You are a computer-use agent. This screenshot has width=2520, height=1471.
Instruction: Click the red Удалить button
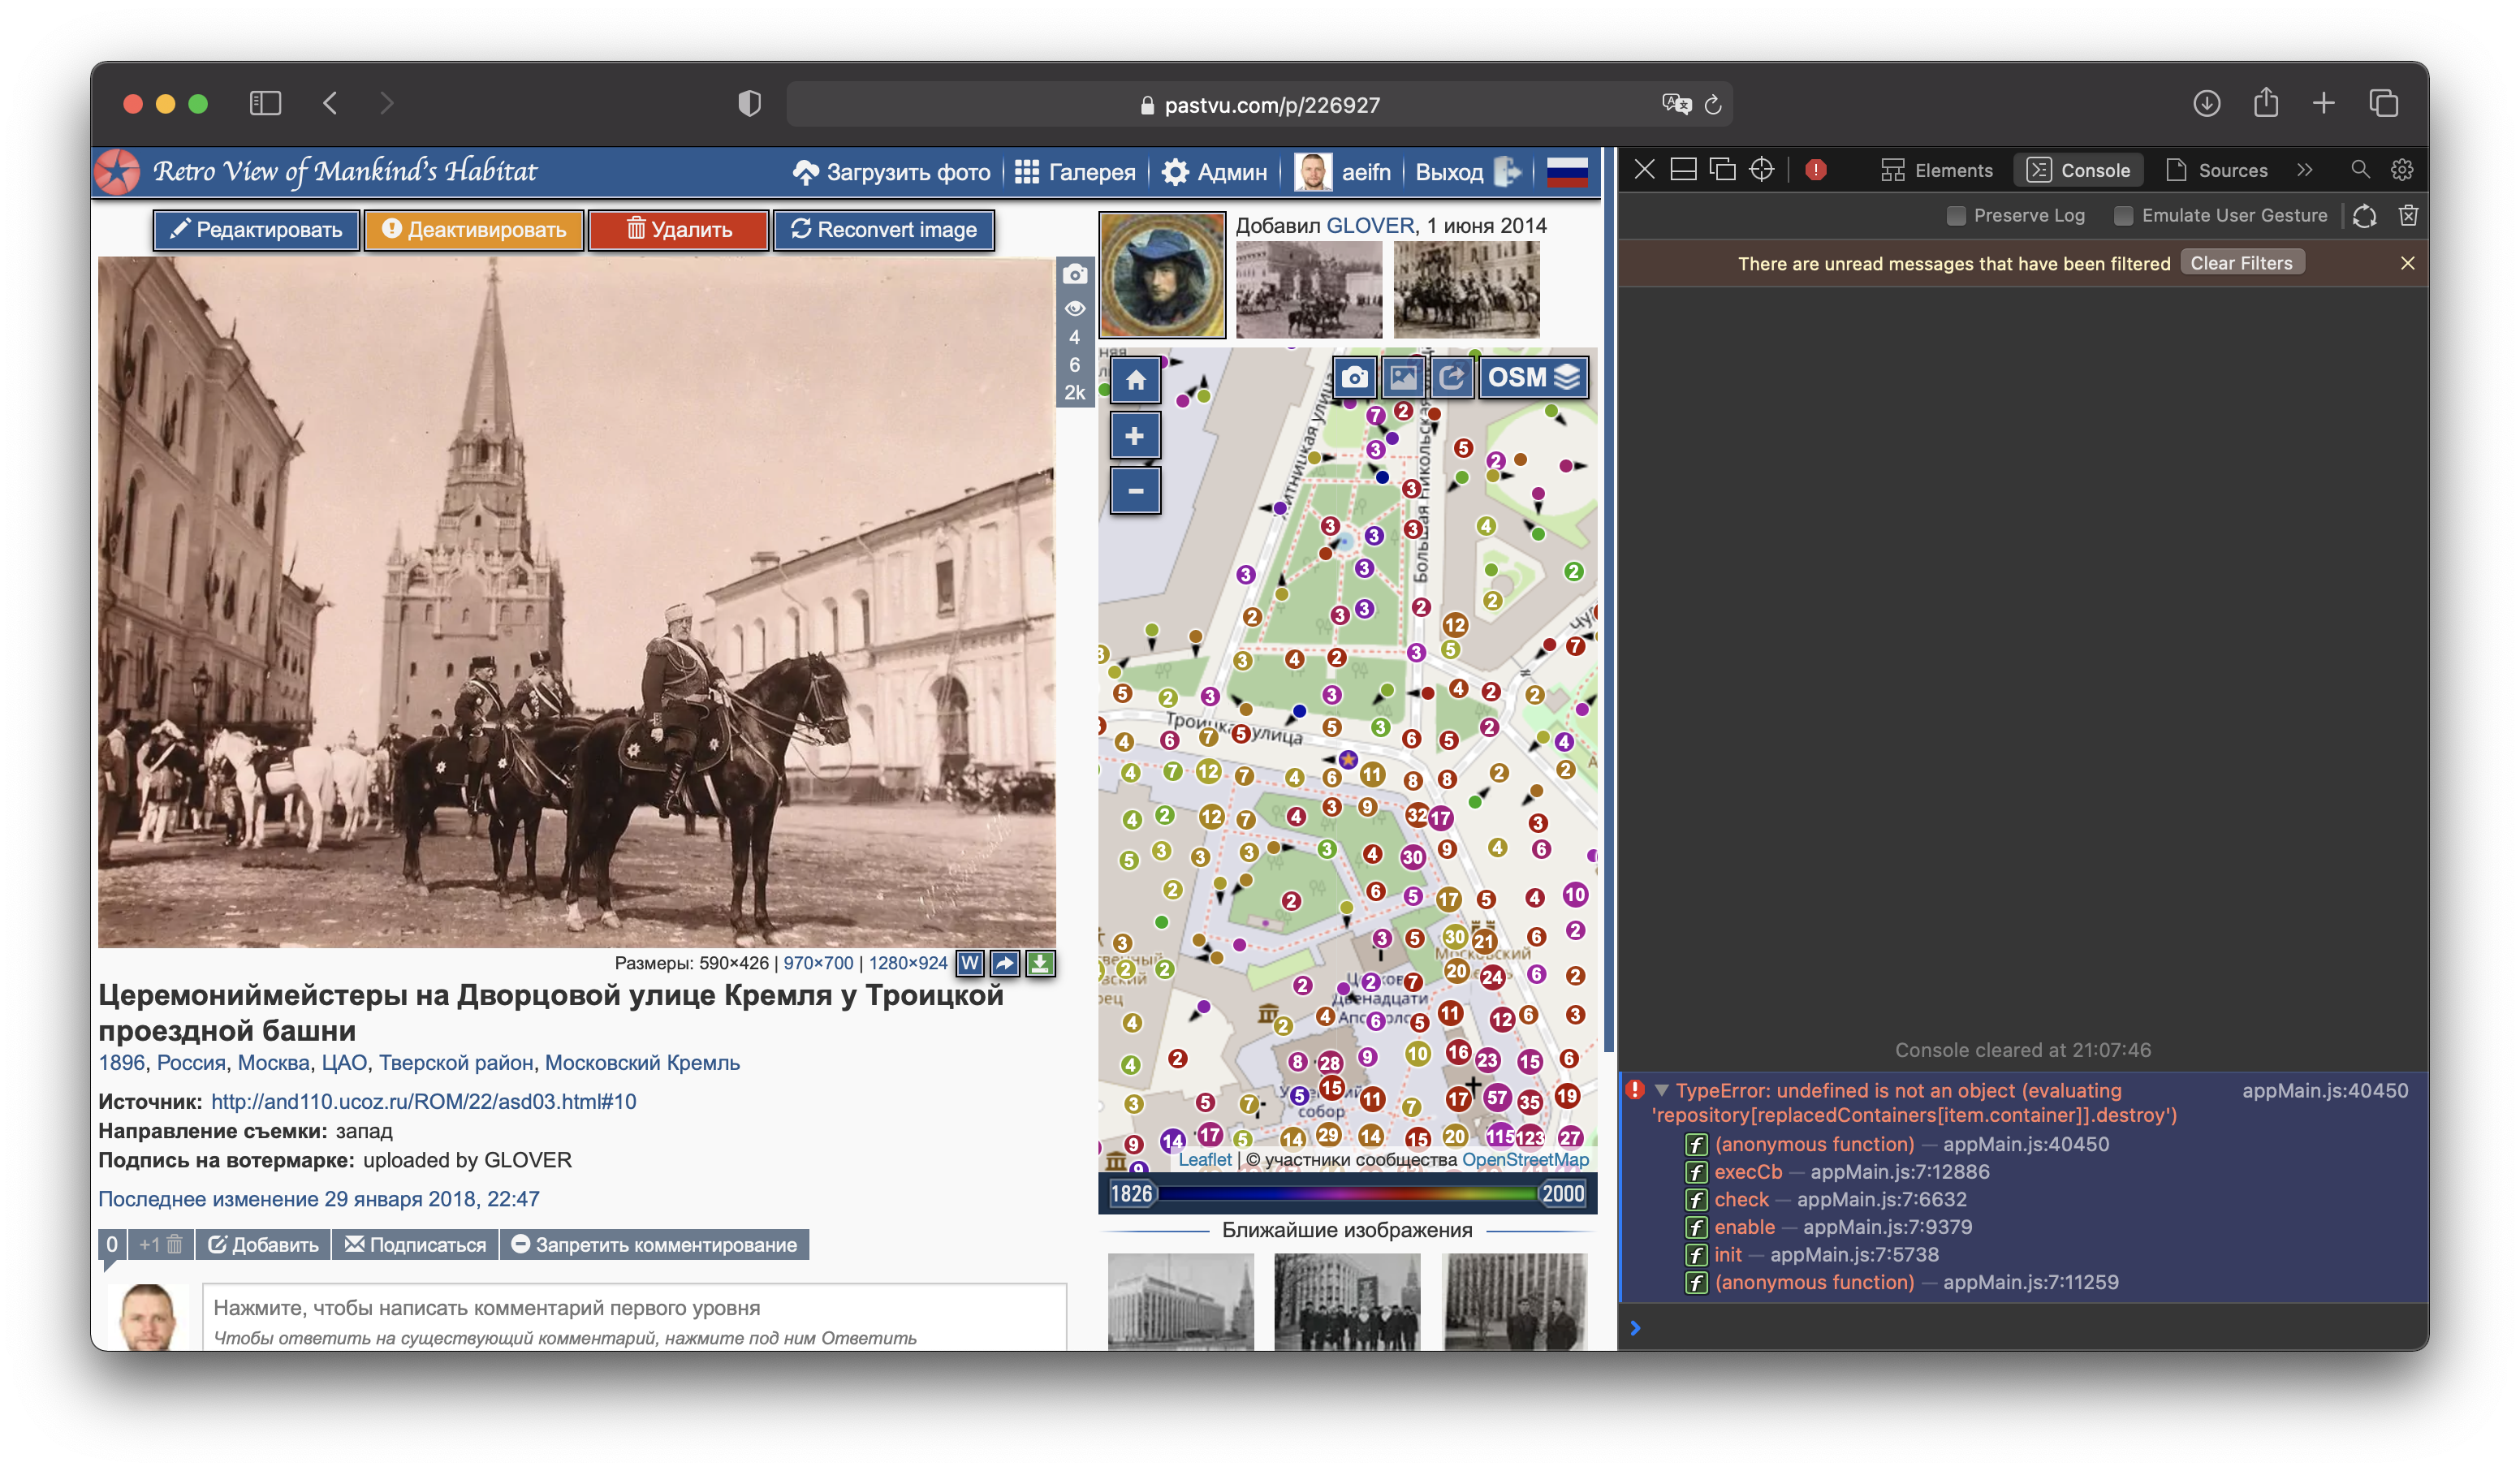pos(679,230)
